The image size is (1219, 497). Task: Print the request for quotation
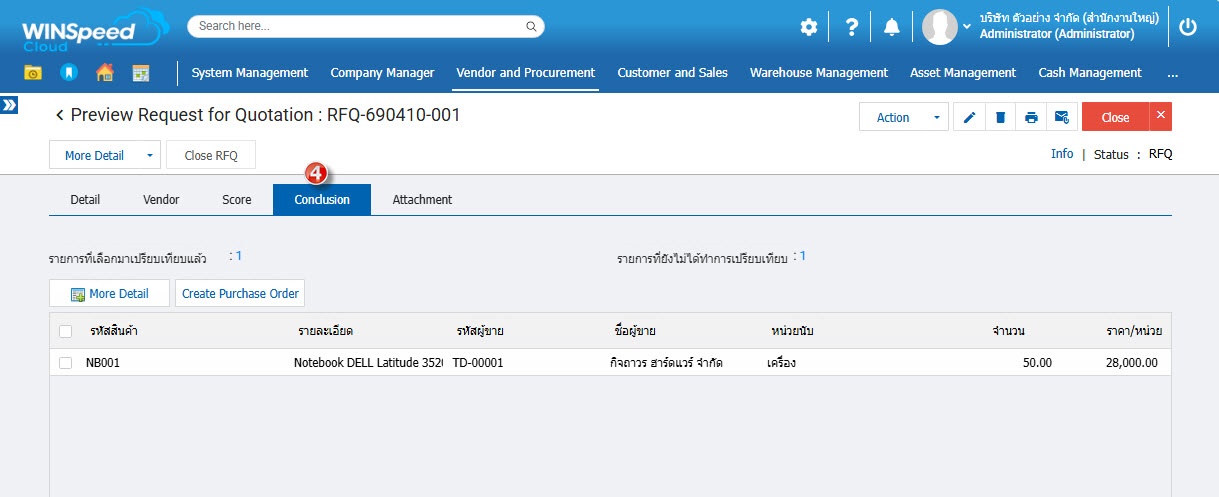[x=1031, y=117]
